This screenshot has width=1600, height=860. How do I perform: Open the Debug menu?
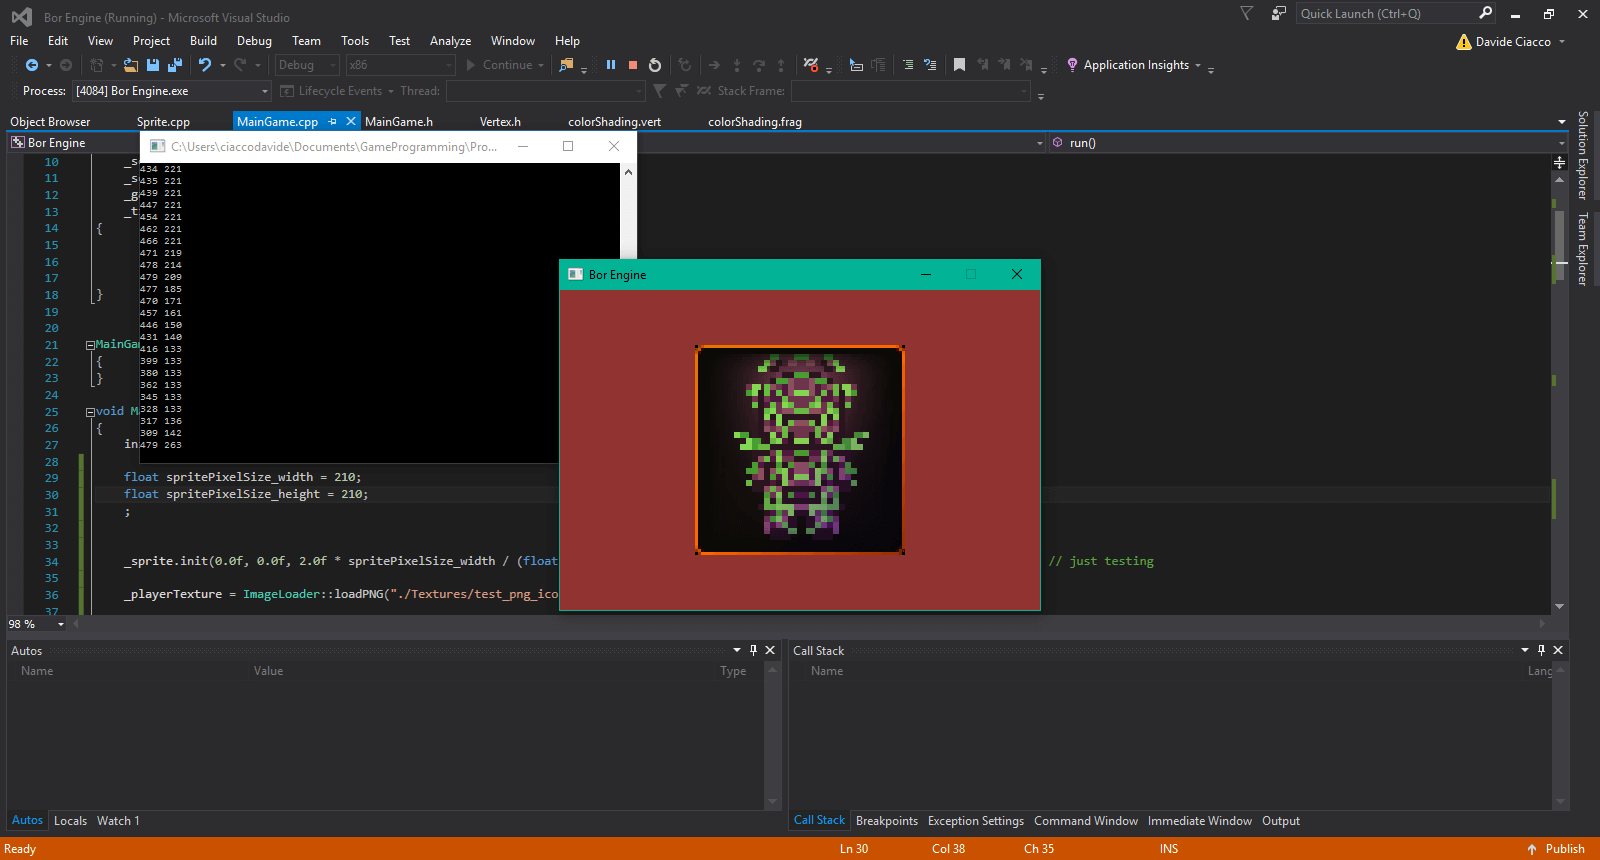coord(254,41)
